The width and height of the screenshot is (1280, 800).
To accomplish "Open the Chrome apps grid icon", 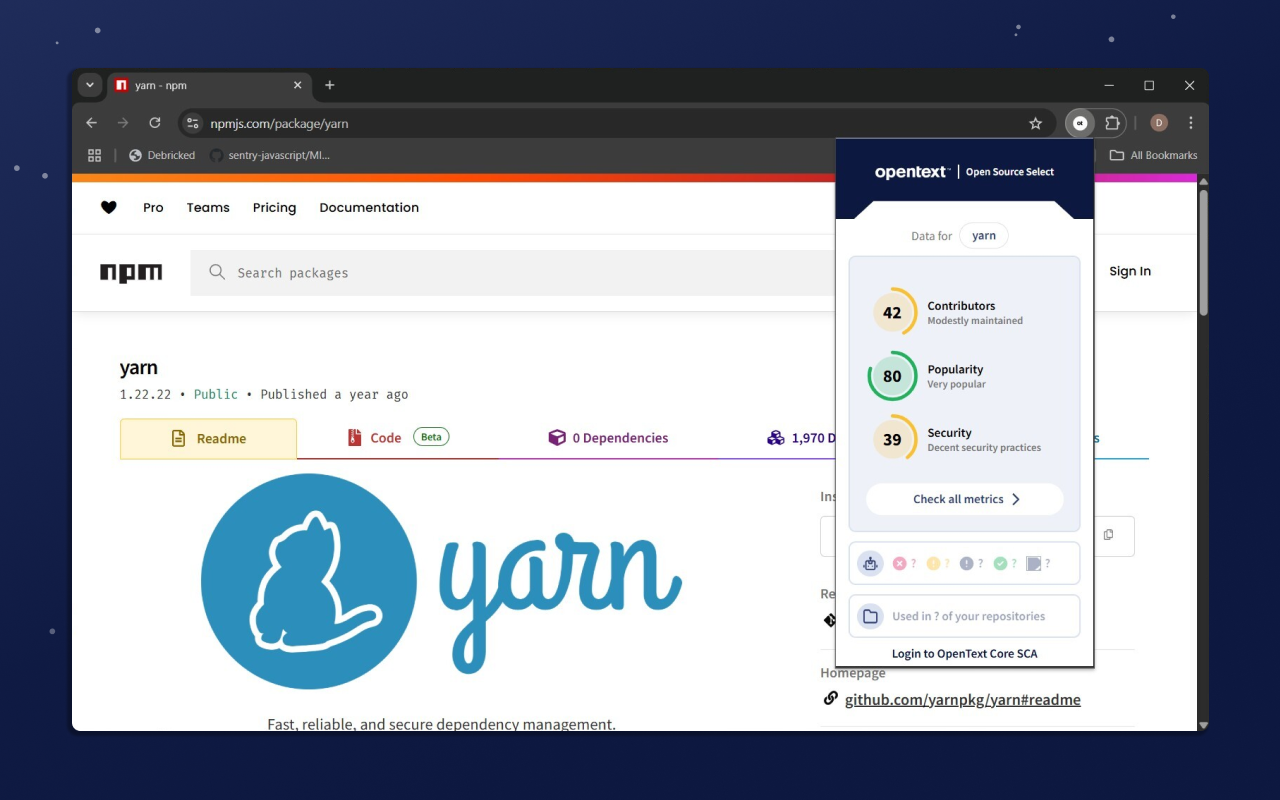I will coord(95,155).
